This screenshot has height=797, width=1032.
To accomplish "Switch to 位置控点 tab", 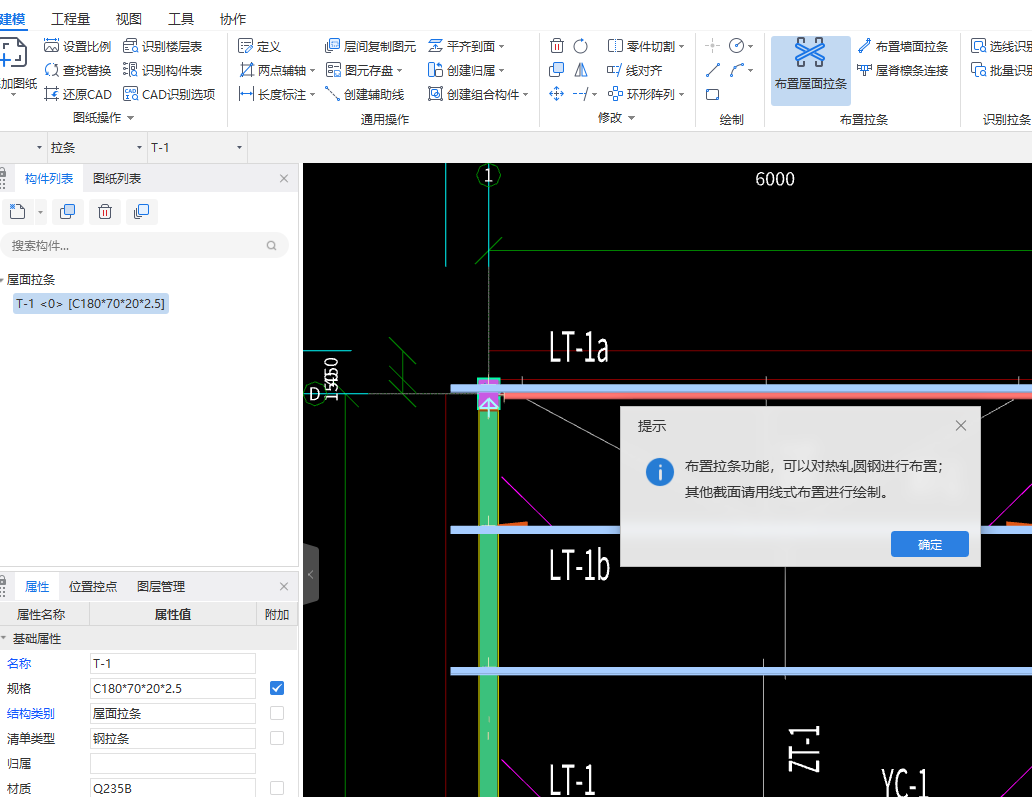I will 93,586.
